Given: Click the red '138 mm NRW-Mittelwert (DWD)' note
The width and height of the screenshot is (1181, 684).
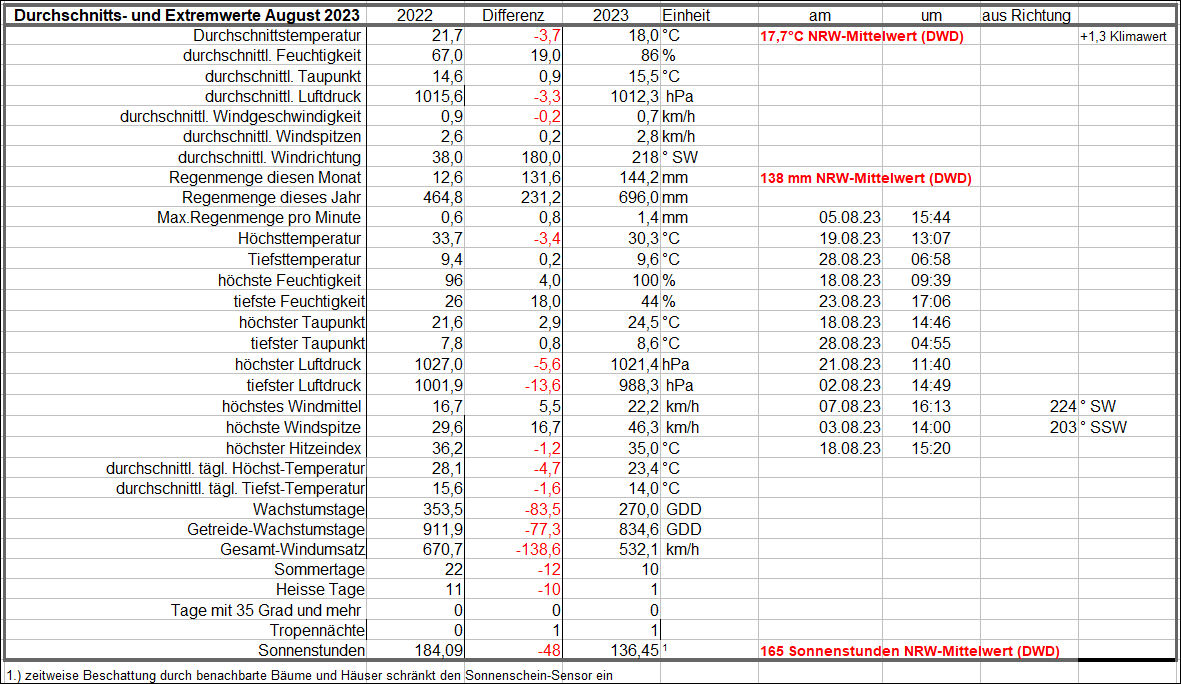Looking at the screenshot, I should [865, 179].
